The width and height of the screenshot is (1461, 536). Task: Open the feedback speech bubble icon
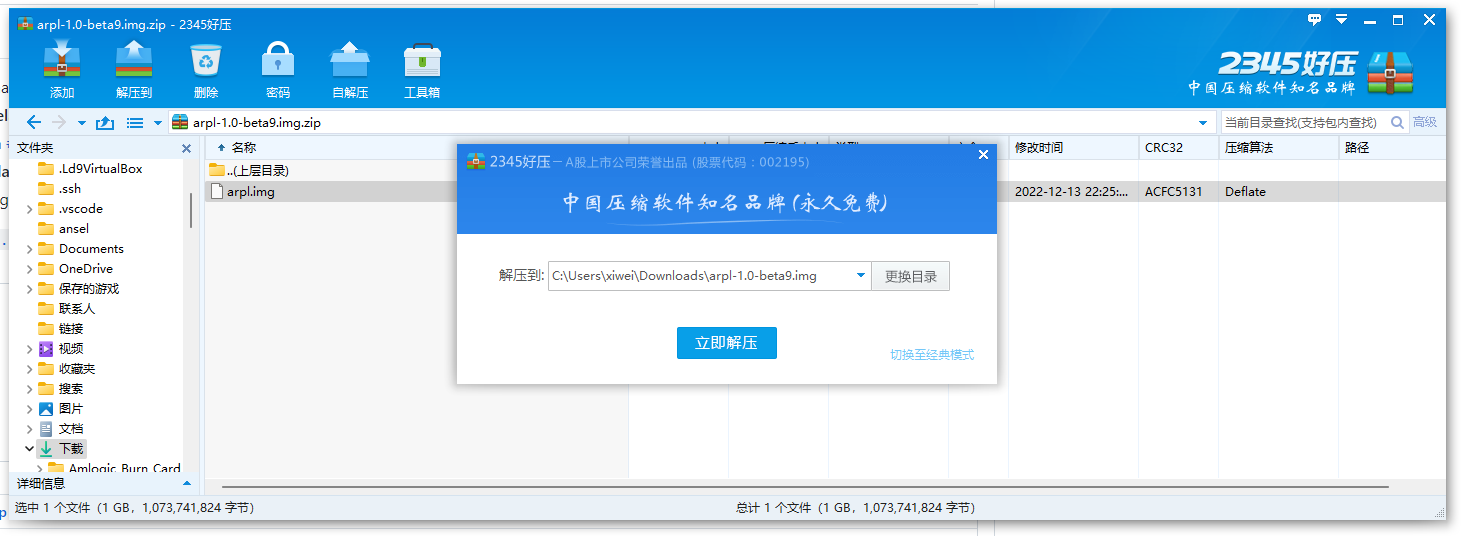click(1315, 20)
